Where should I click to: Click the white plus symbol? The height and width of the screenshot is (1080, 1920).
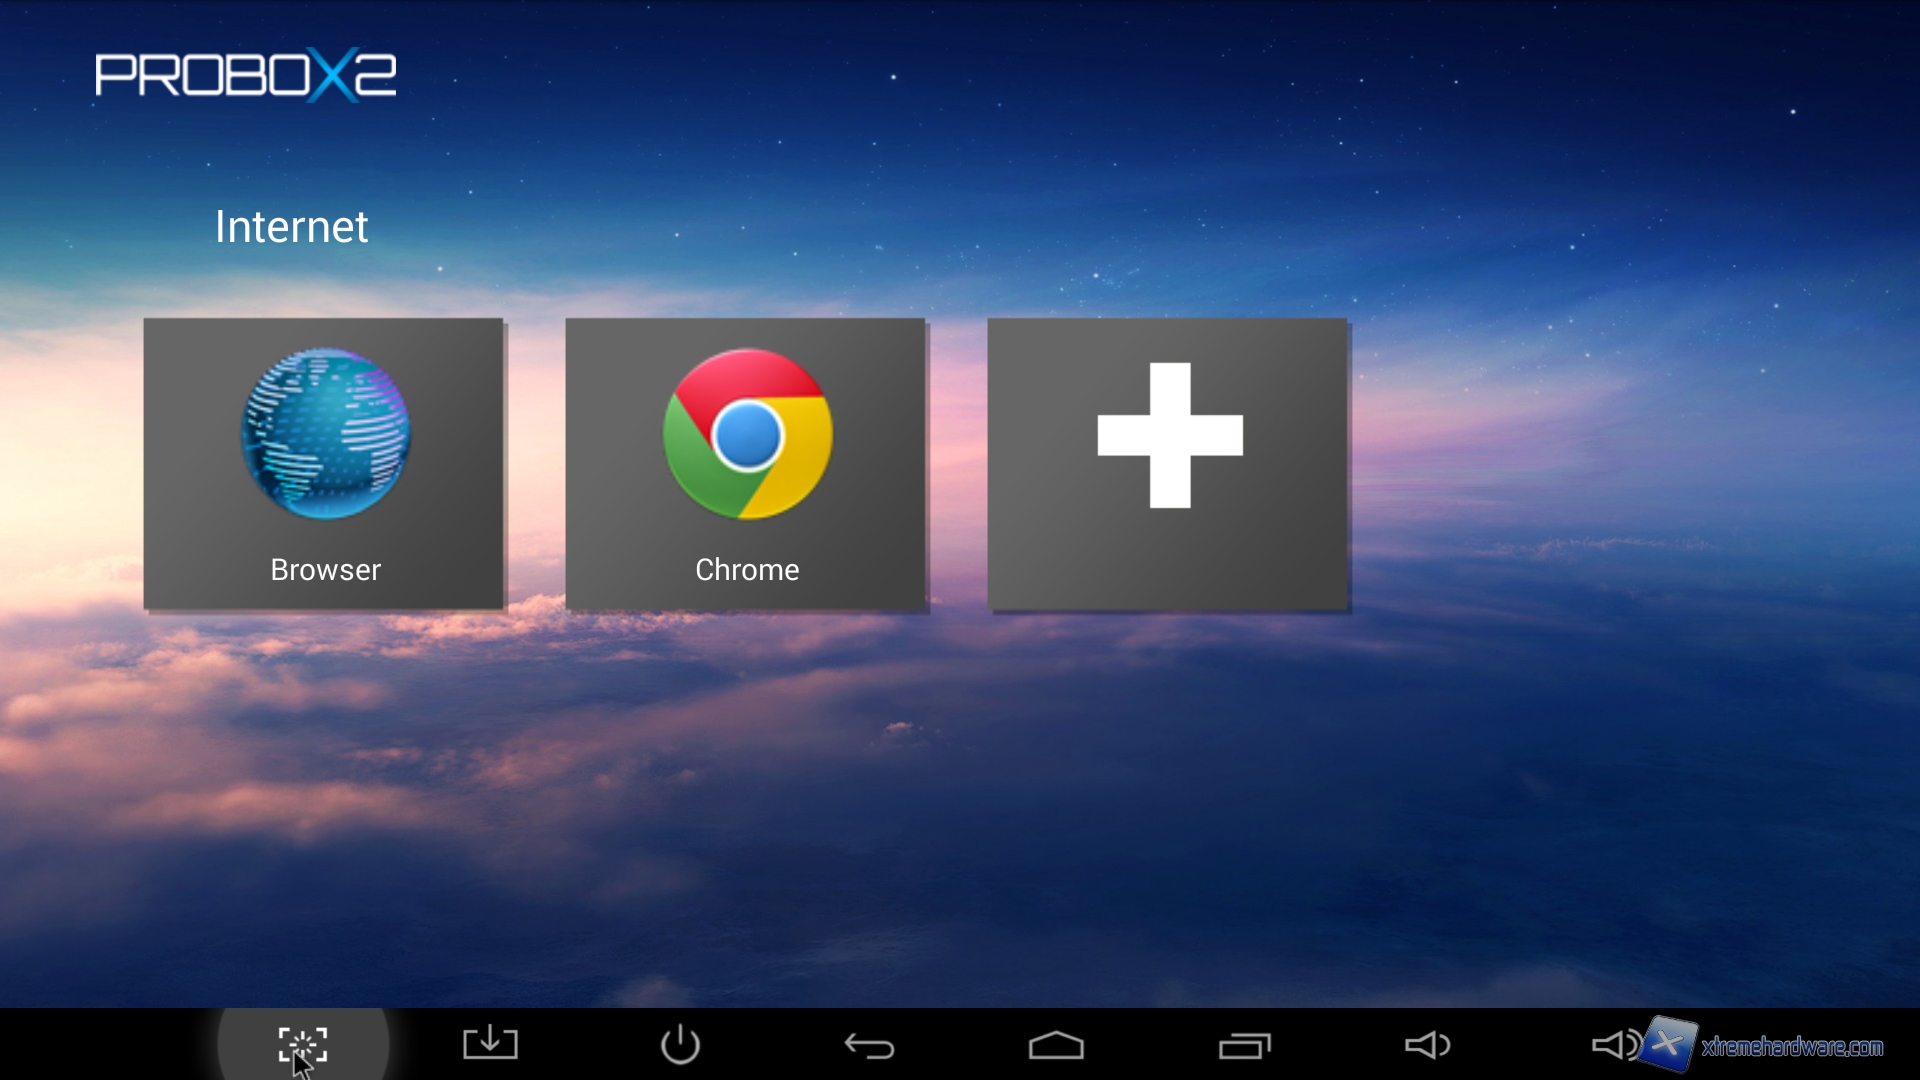[x=1170, y=435]
